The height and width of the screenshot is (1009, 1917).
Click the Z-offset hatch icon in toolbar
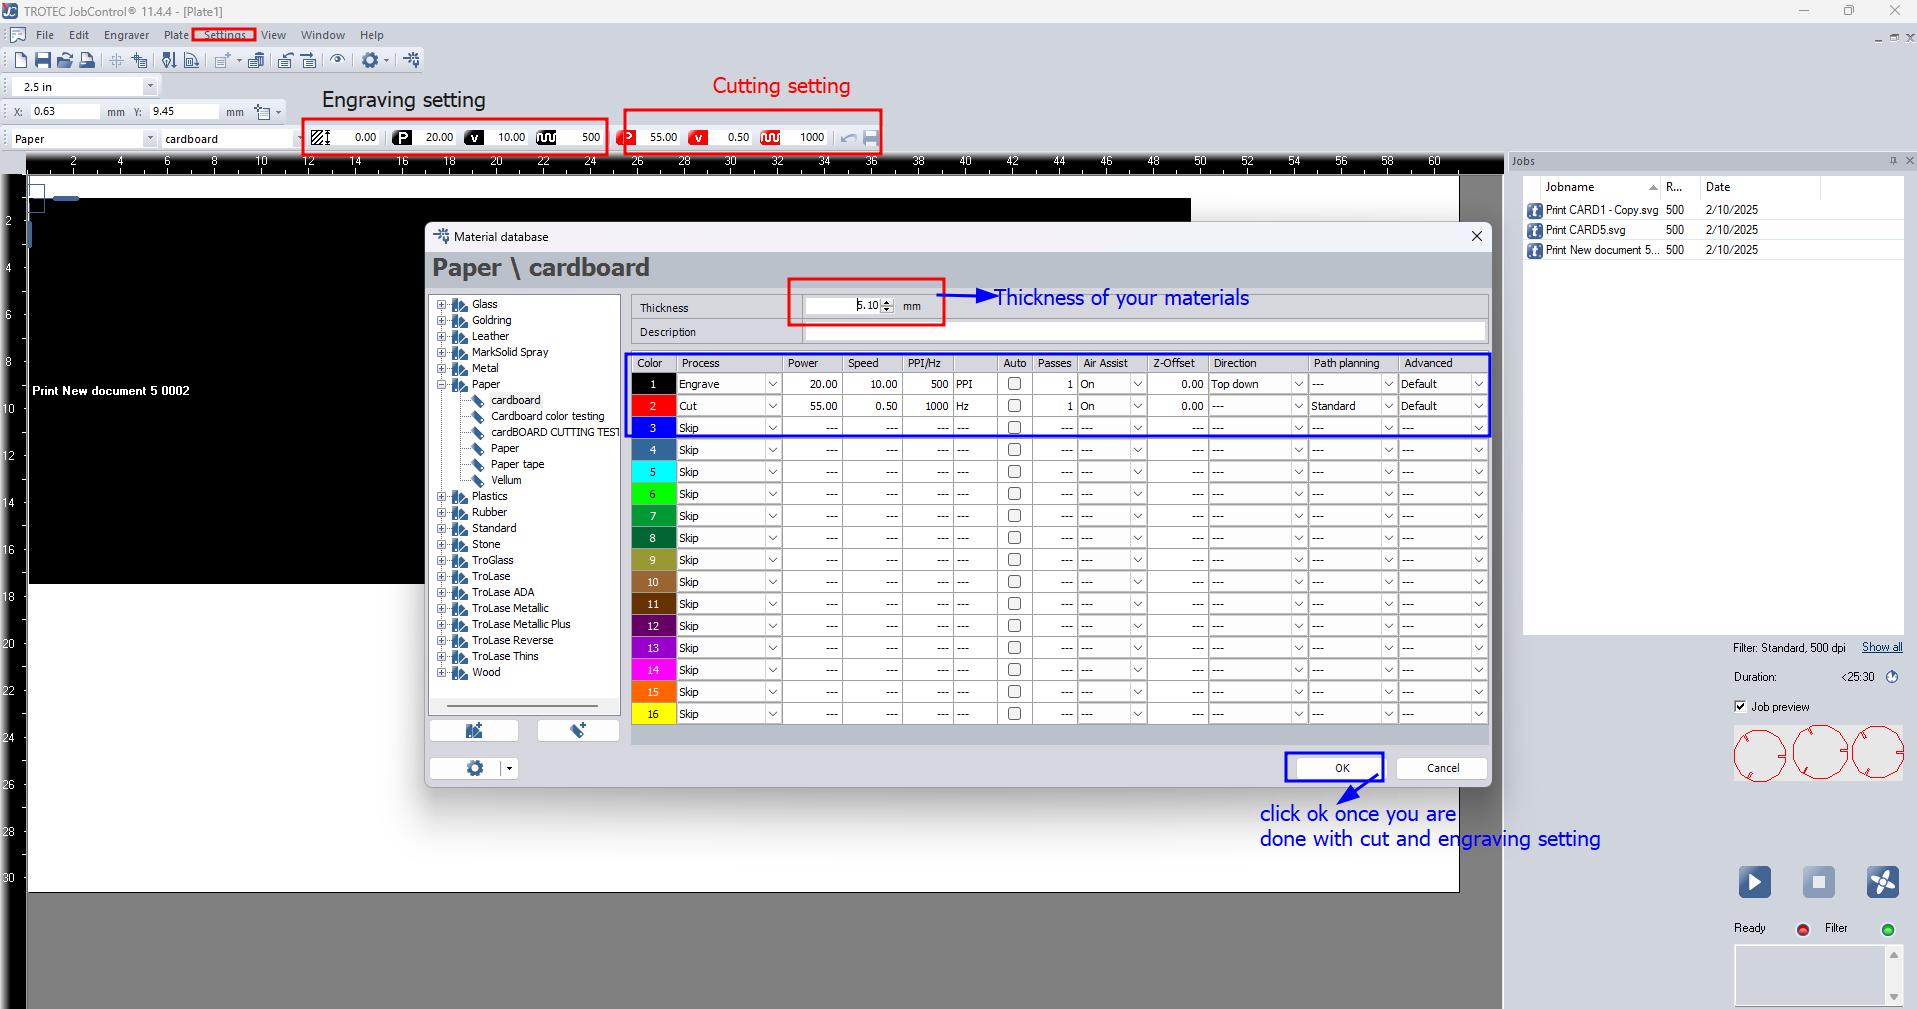[x=320, y=138]
